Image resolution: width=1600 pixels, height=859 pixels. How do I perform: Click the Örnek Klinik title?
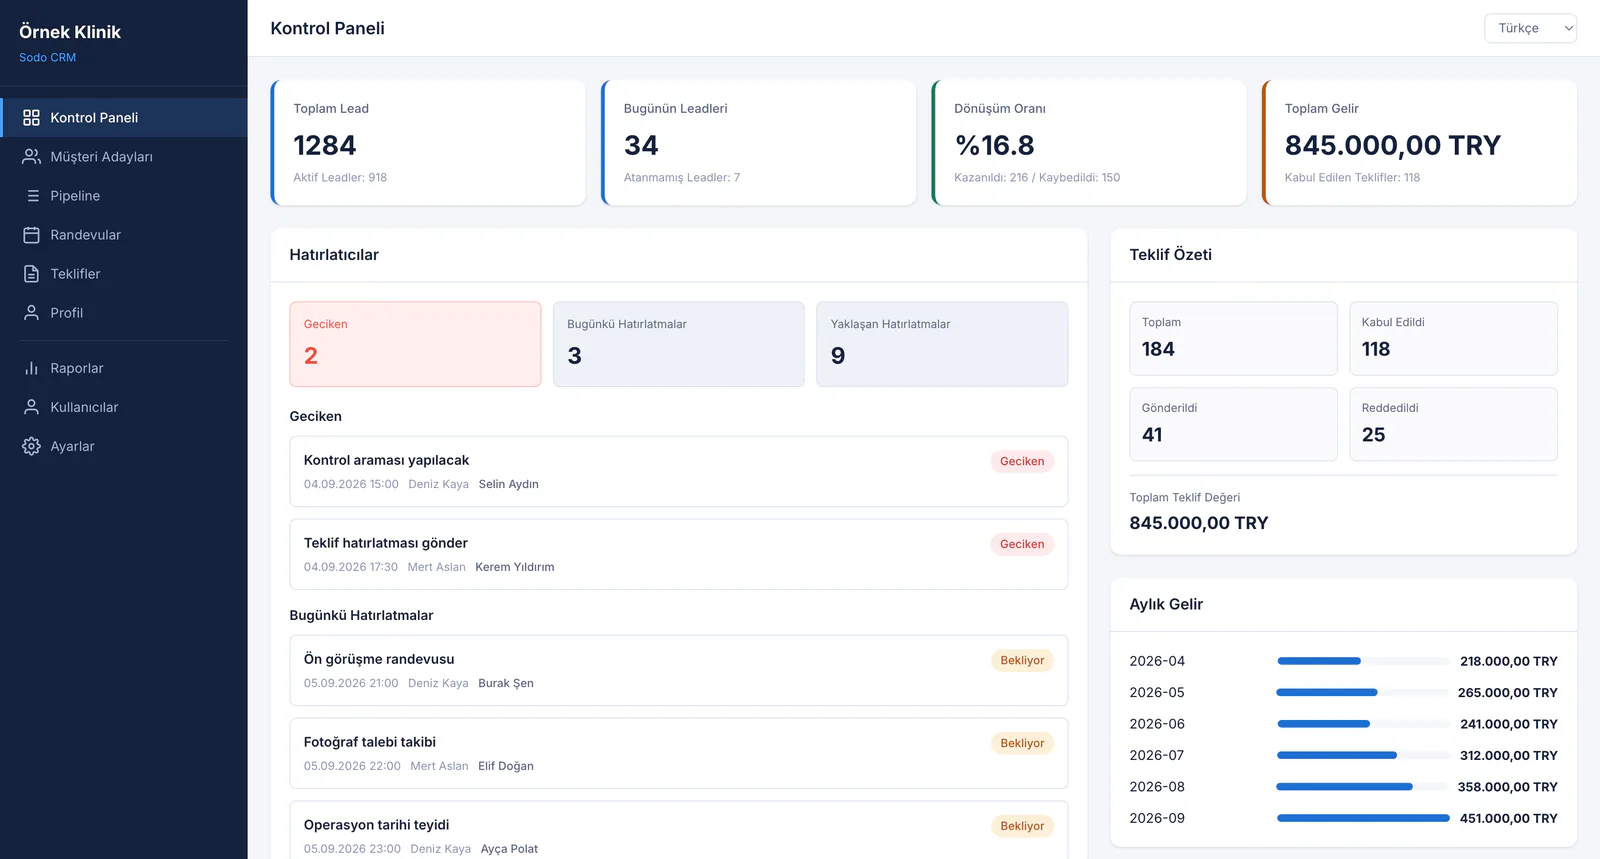[70, 32]
